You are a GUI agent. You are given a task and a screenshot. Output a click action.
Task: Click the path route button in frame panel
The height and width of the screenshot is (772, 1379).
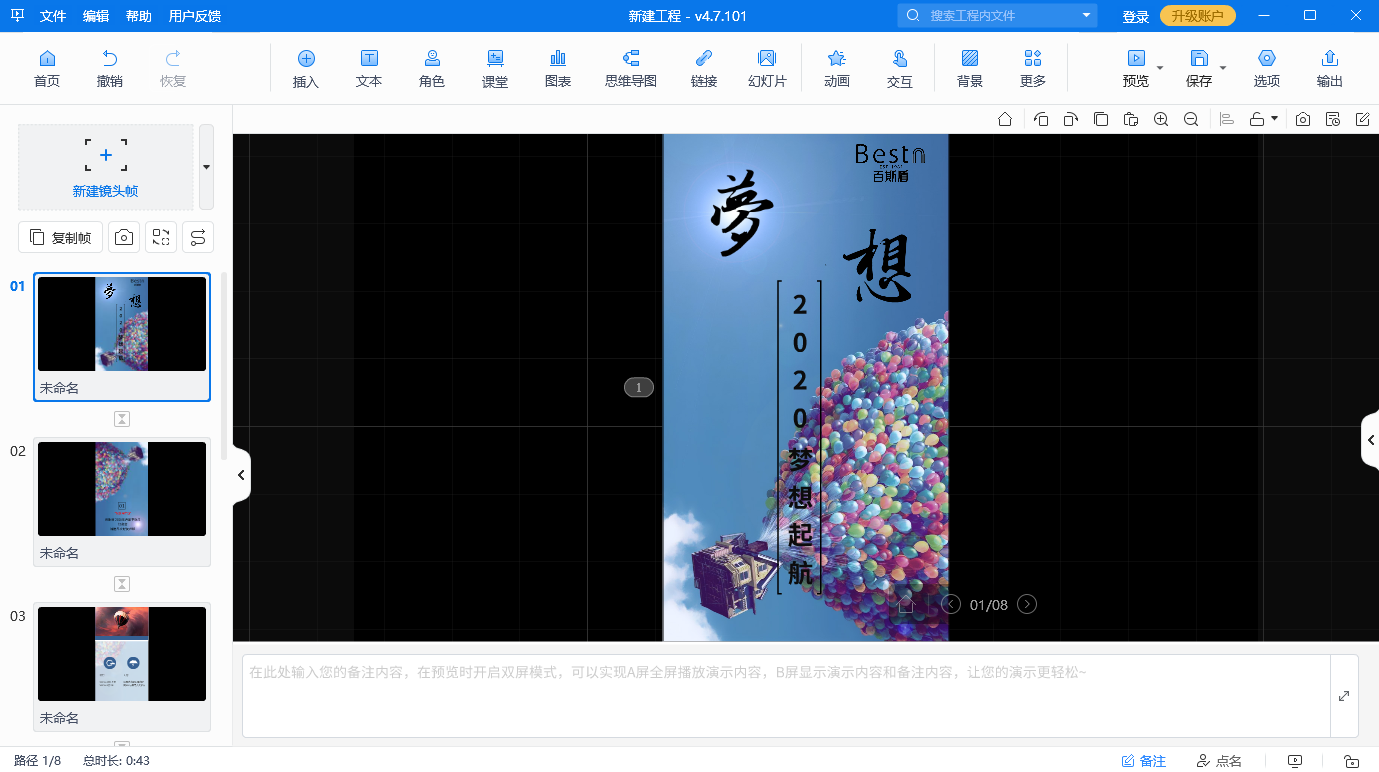(197, 237)
